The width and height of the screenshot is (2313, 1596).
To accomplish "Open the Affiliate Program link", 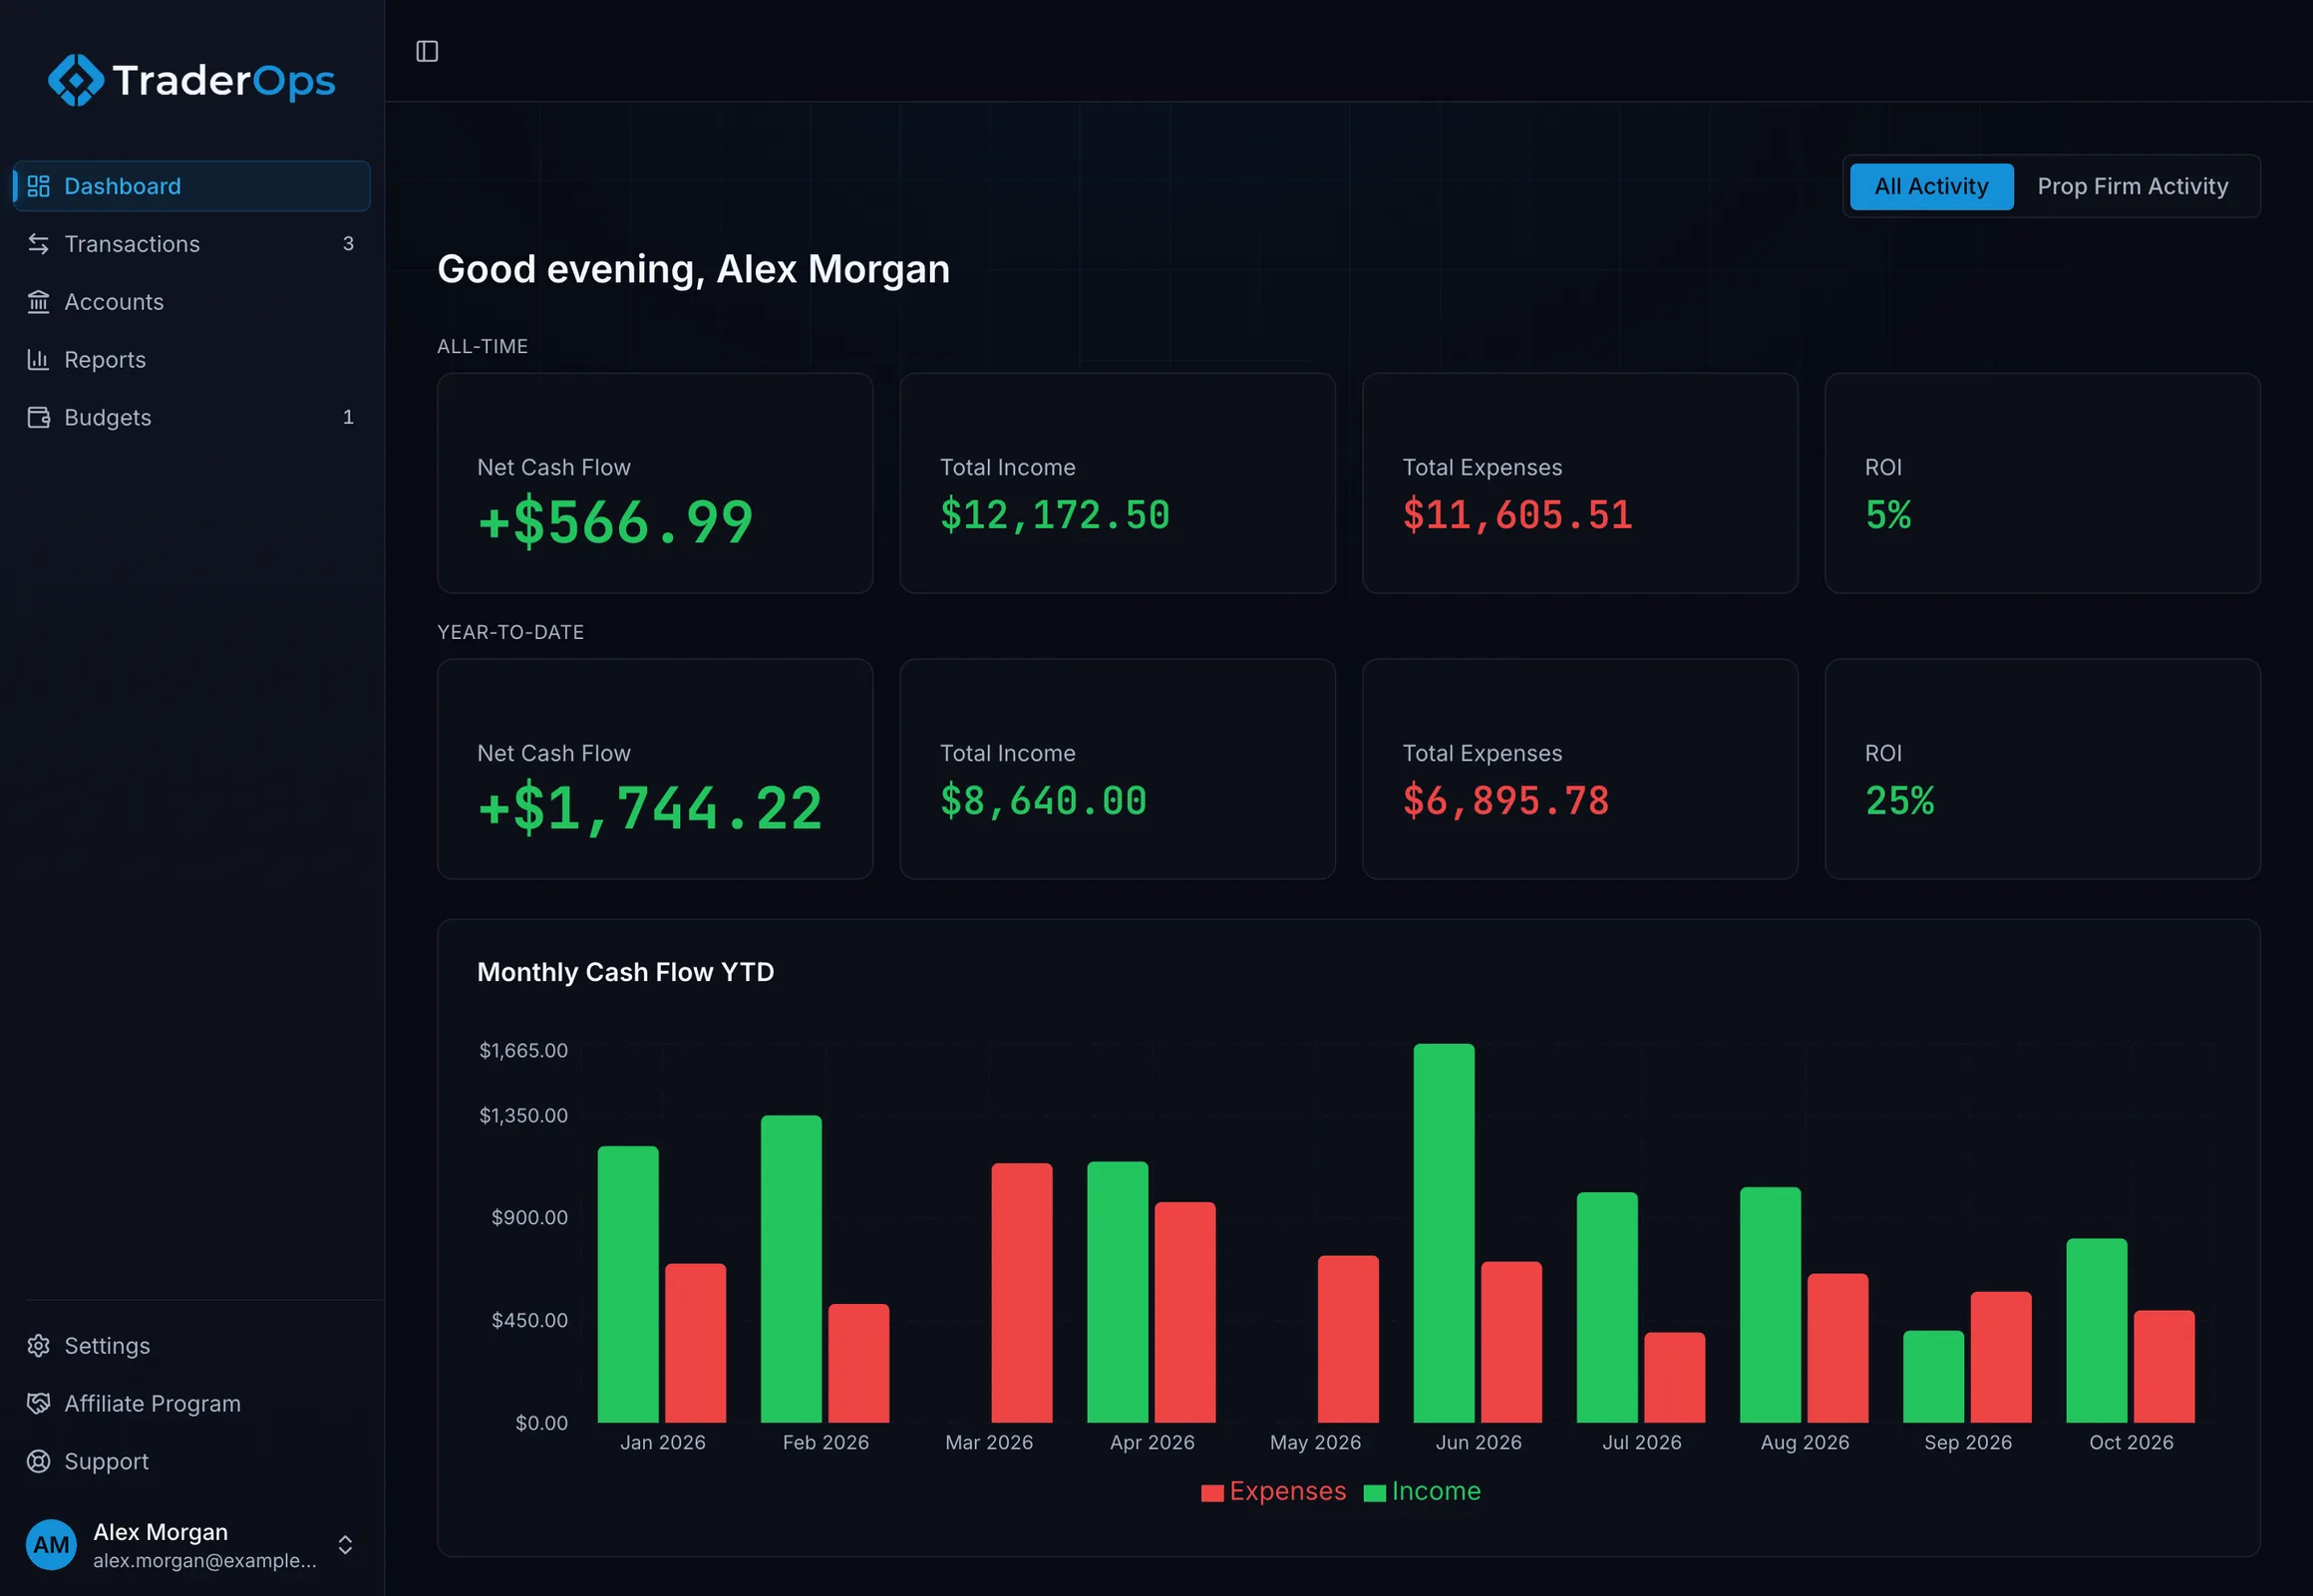I will coord(191,1404).
